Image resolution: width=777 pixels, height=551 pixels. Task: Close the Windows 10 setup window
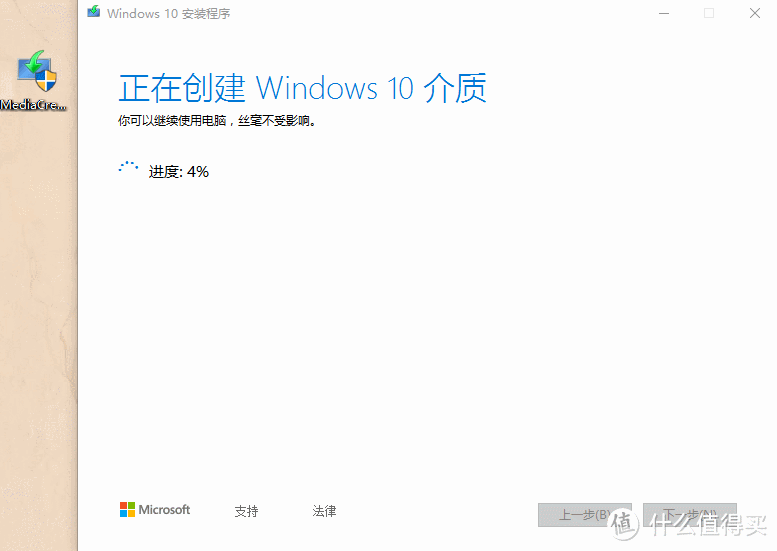tap(755, 13)
